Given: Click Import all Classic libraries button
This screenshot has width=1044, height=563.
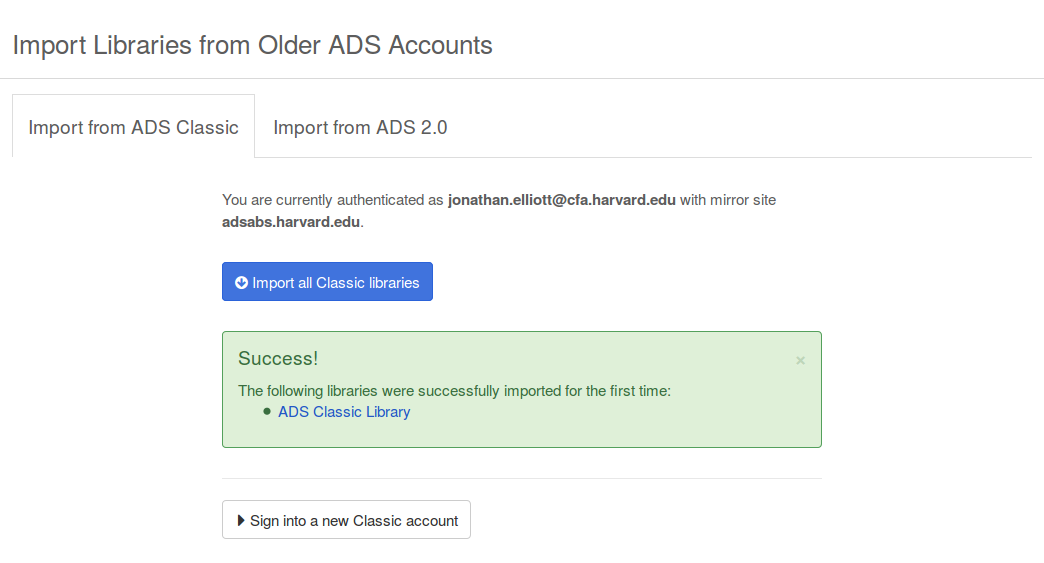Looking at the screenshot, I should coord(327,282).
